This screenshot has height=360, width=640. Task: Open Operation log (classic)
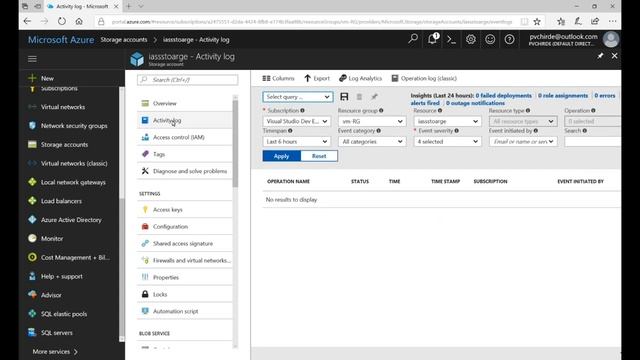pos(424,78)
